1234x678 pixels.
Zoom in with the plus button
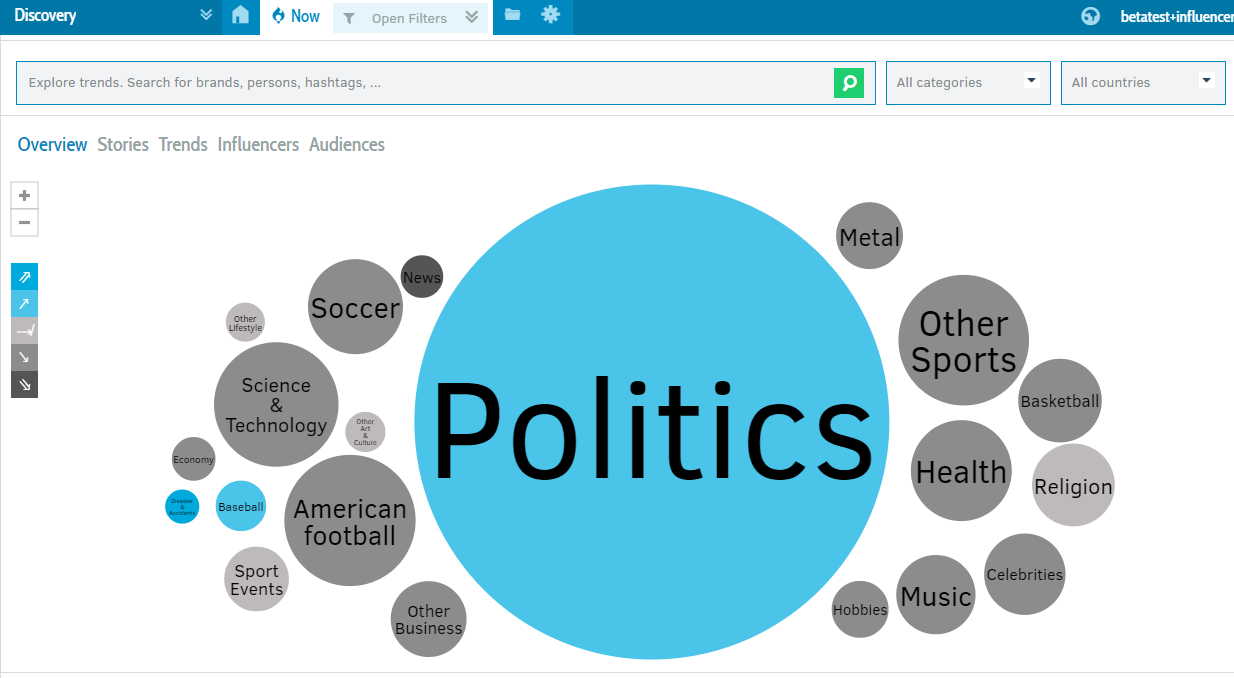pos(25,196)
